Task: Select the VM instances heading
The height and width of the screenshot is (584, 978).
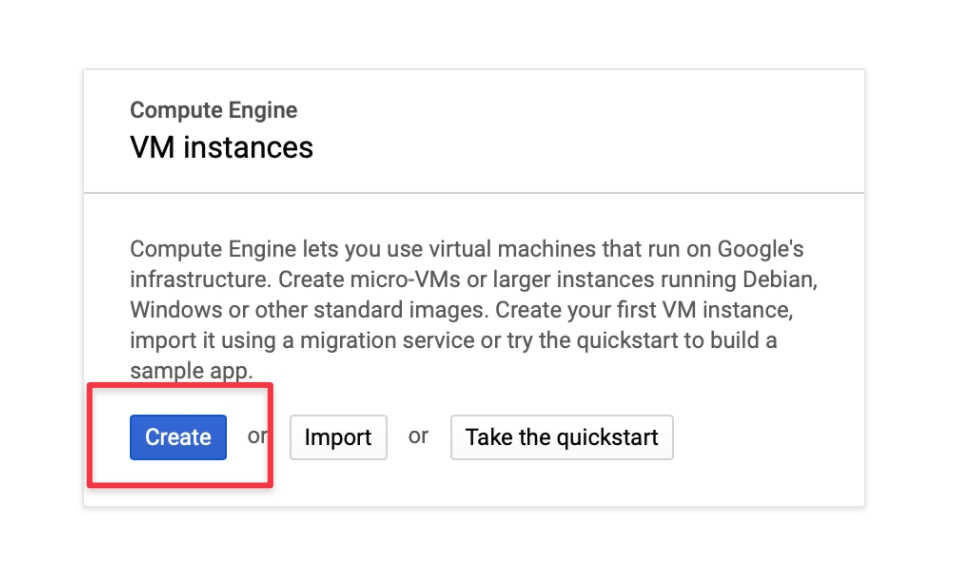Action: pyautogui.click(x=221, y=148)
